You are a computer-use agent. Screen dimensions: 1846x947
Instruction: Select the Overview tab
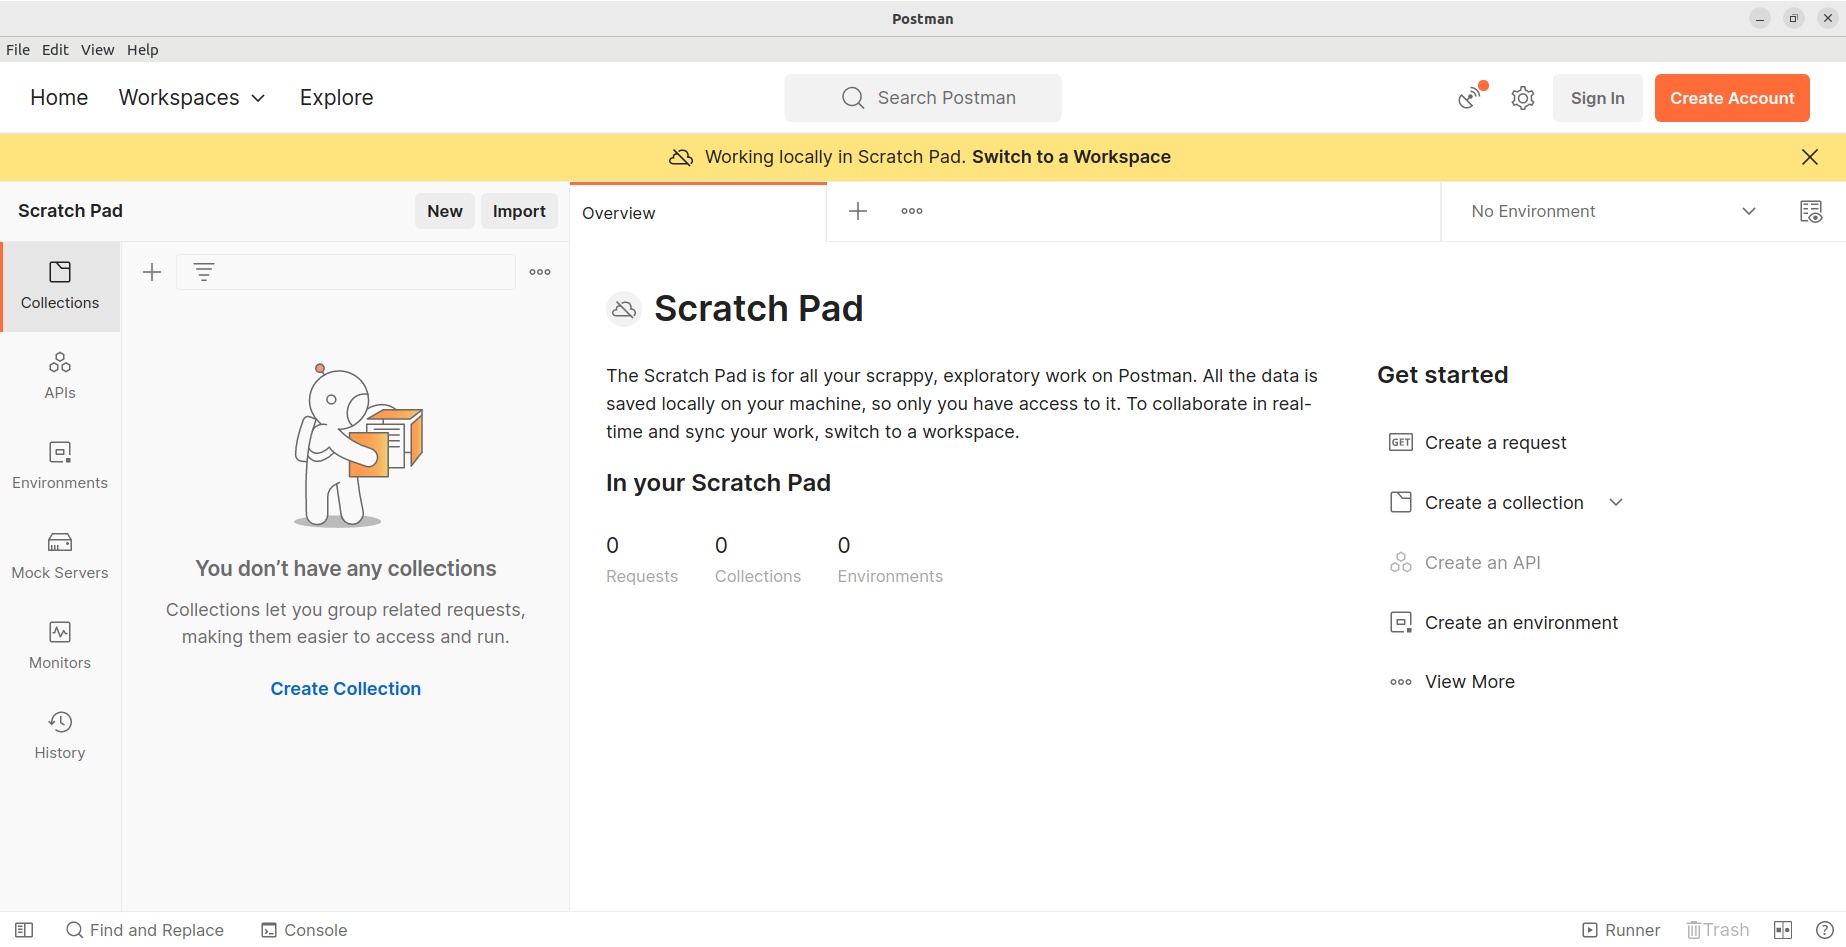pos(698,213)
